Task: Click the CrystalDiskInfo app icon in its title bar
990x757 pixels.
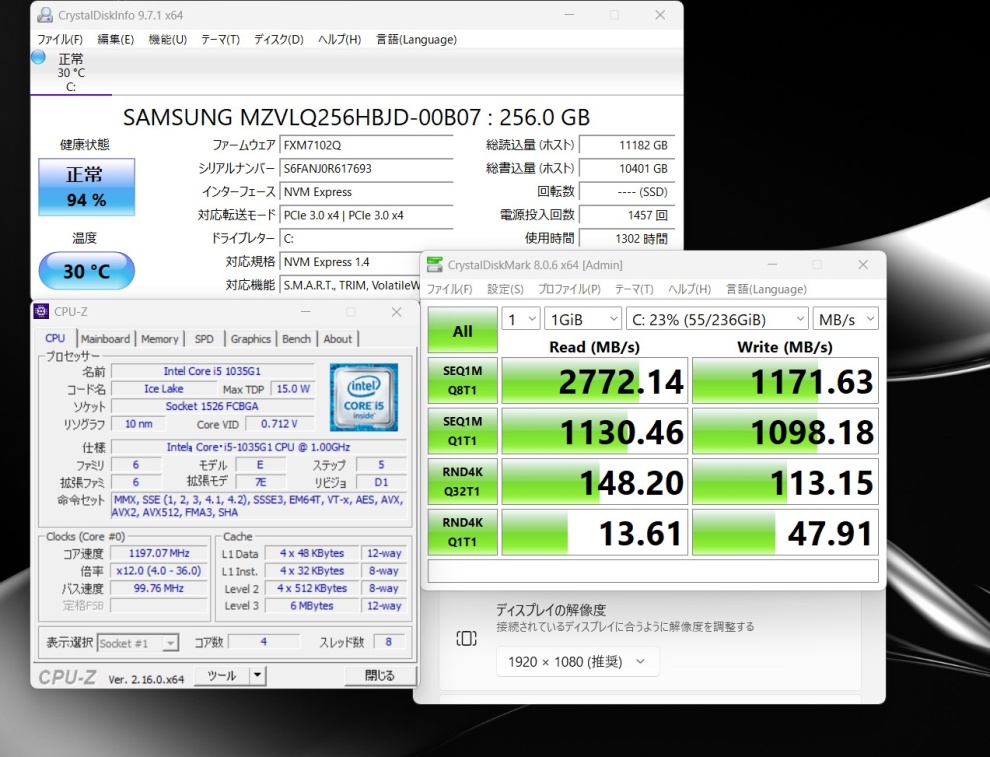Action: click(x=45, y=15)
